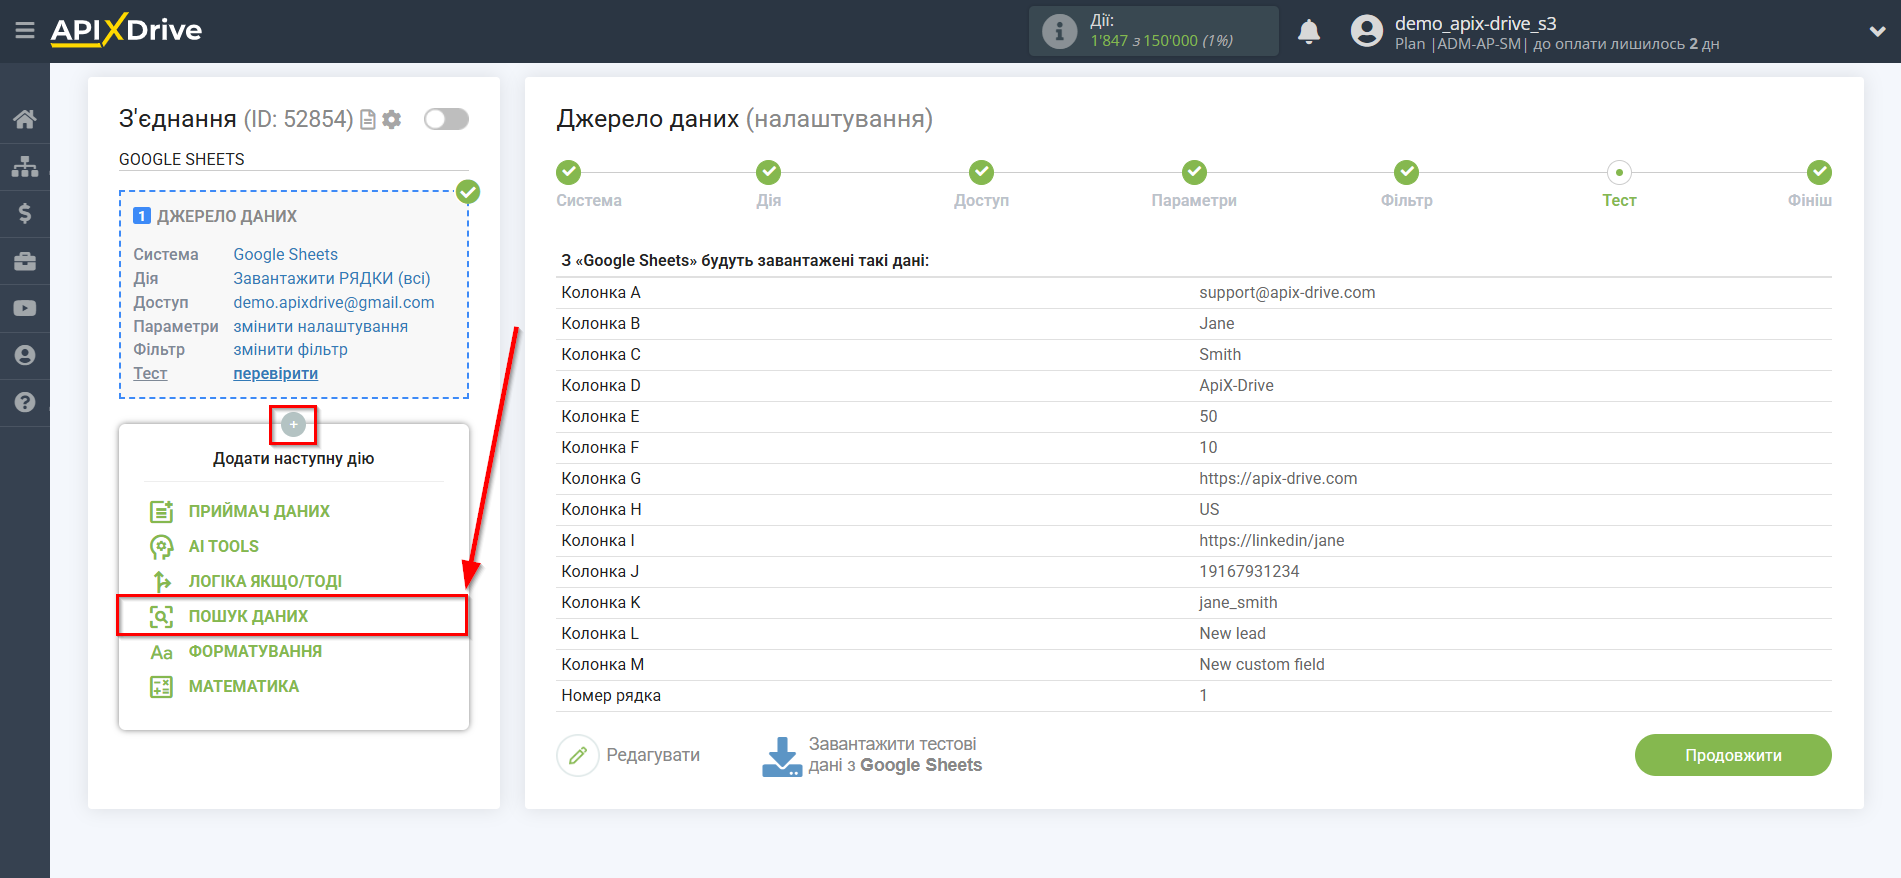
Task: Open connection settings gear icon
Action: click(x=392, y=120)
